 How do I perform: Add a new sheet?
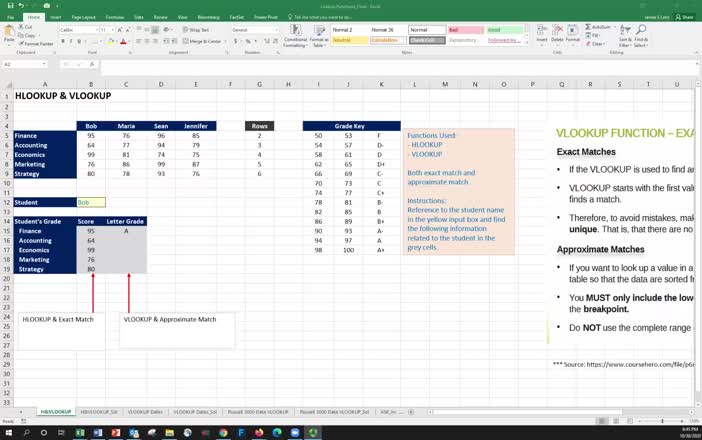[411, 412]
